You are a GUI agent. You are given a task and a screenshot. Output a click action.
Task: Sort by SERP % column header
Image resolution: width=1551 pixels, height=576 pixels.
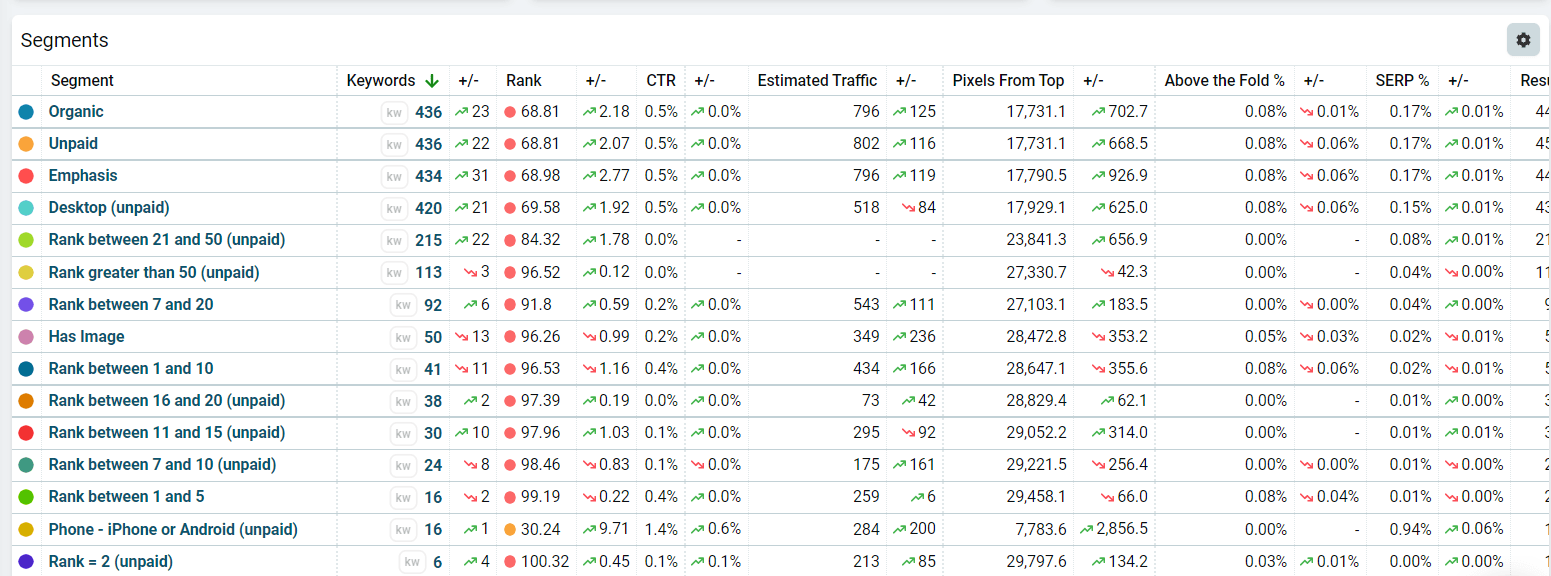coord(1402,81)
